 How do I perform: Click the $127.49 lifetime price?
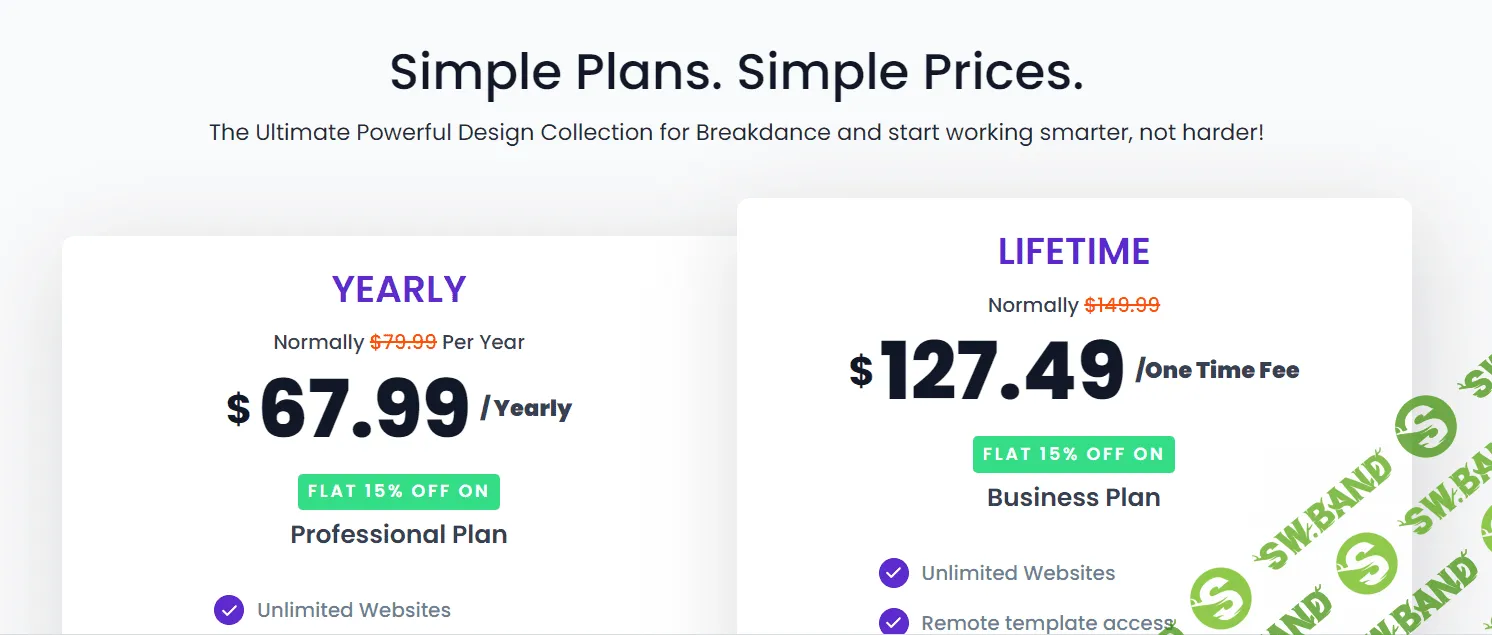pos(1002,371)
